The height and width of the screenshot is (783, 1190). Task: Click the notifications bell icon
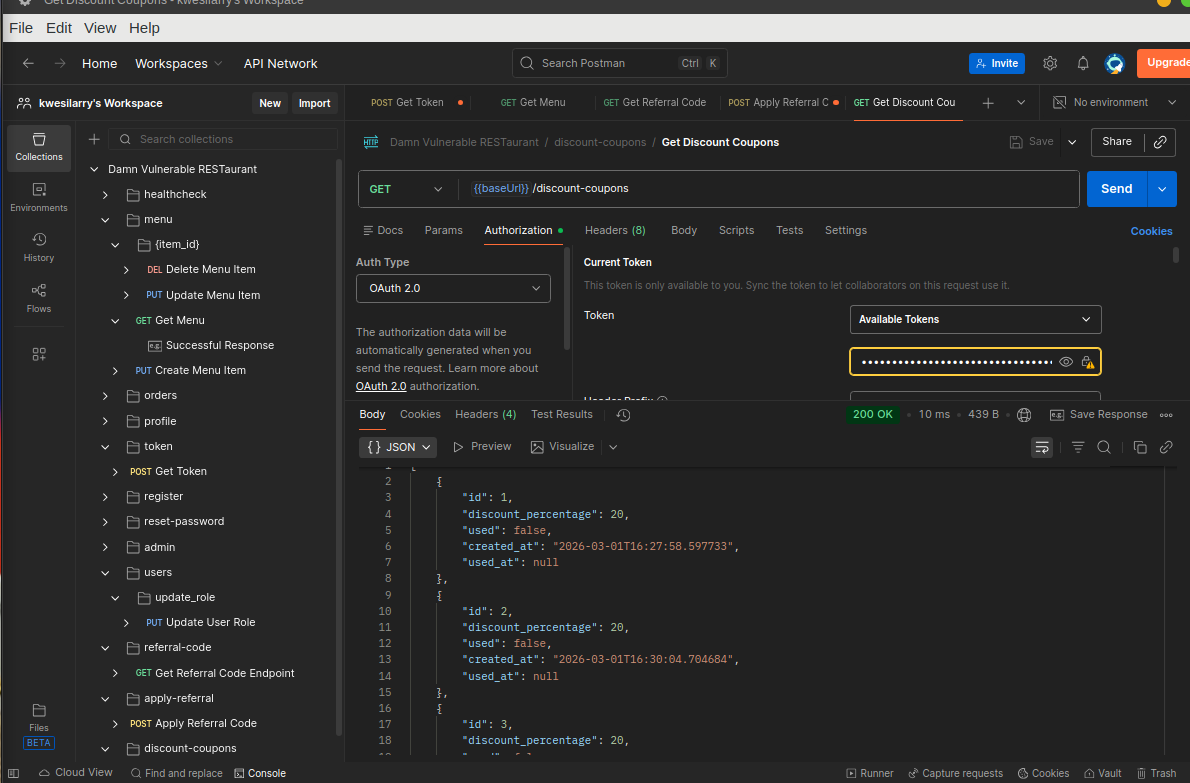(1083, 63)
